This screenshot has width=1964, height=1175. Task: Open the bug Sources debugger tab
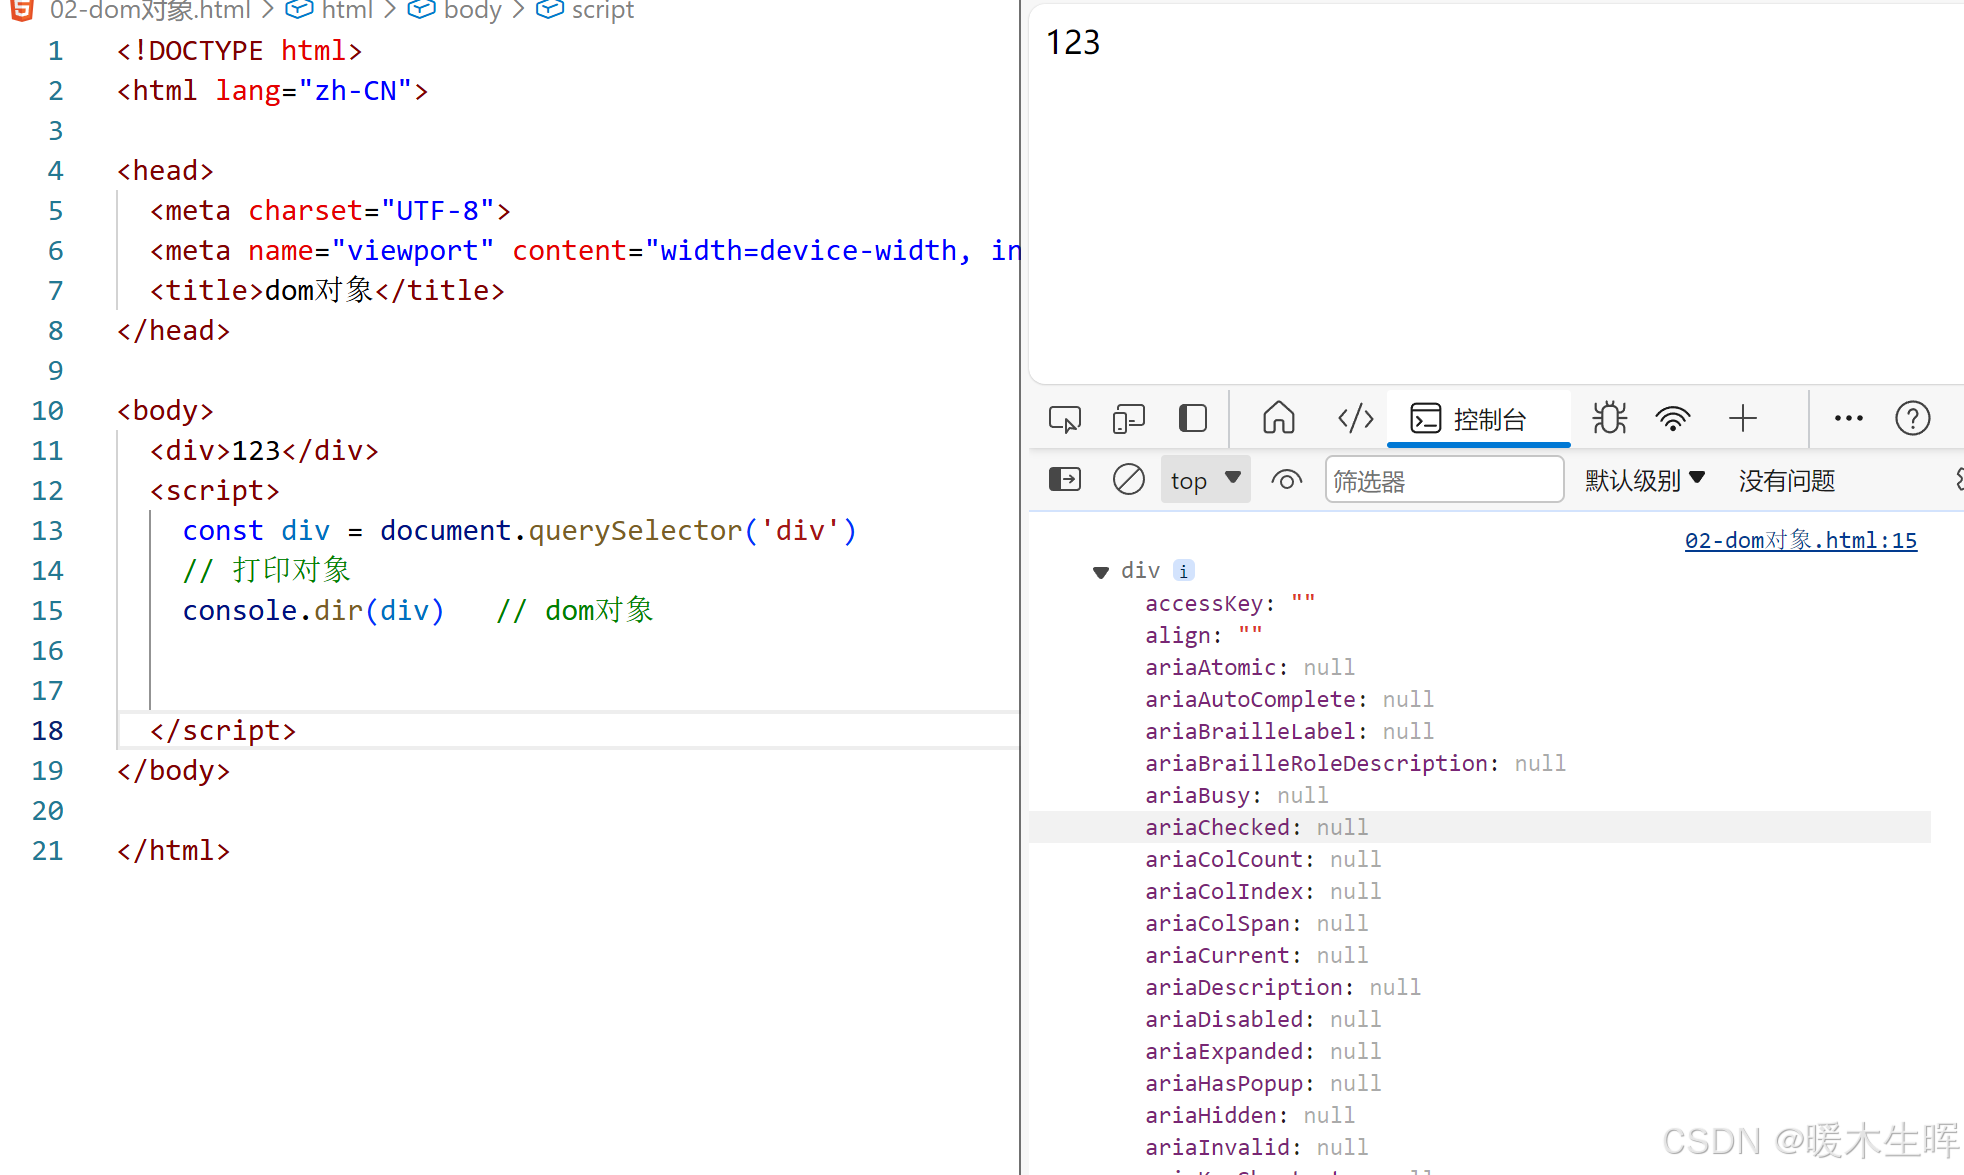tap(1609, 419)
